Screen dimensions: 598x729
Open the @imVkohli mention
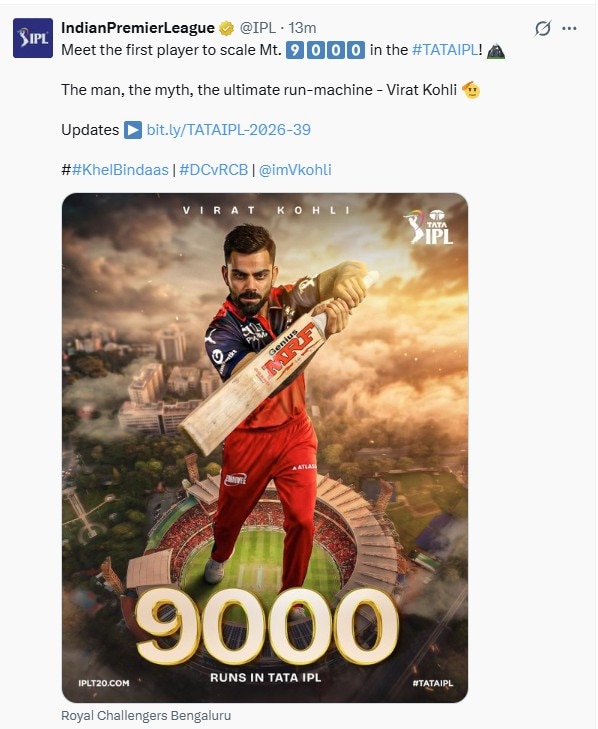click(x=295, y=170)
